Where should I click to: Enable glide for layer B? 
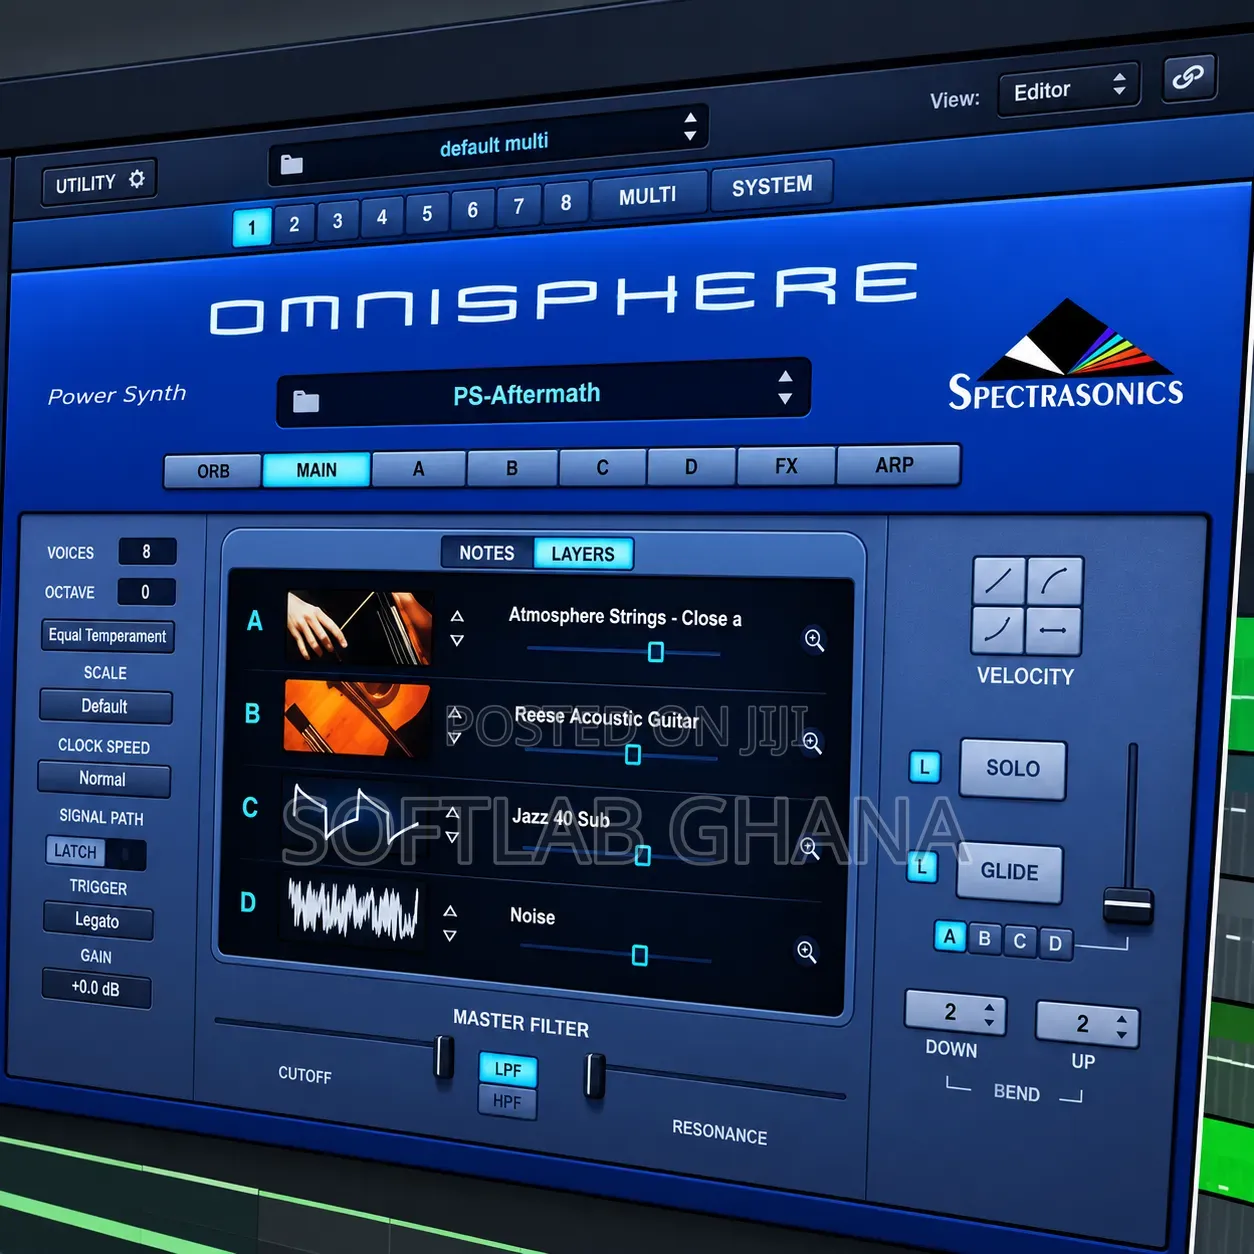(x=985, y=939)
